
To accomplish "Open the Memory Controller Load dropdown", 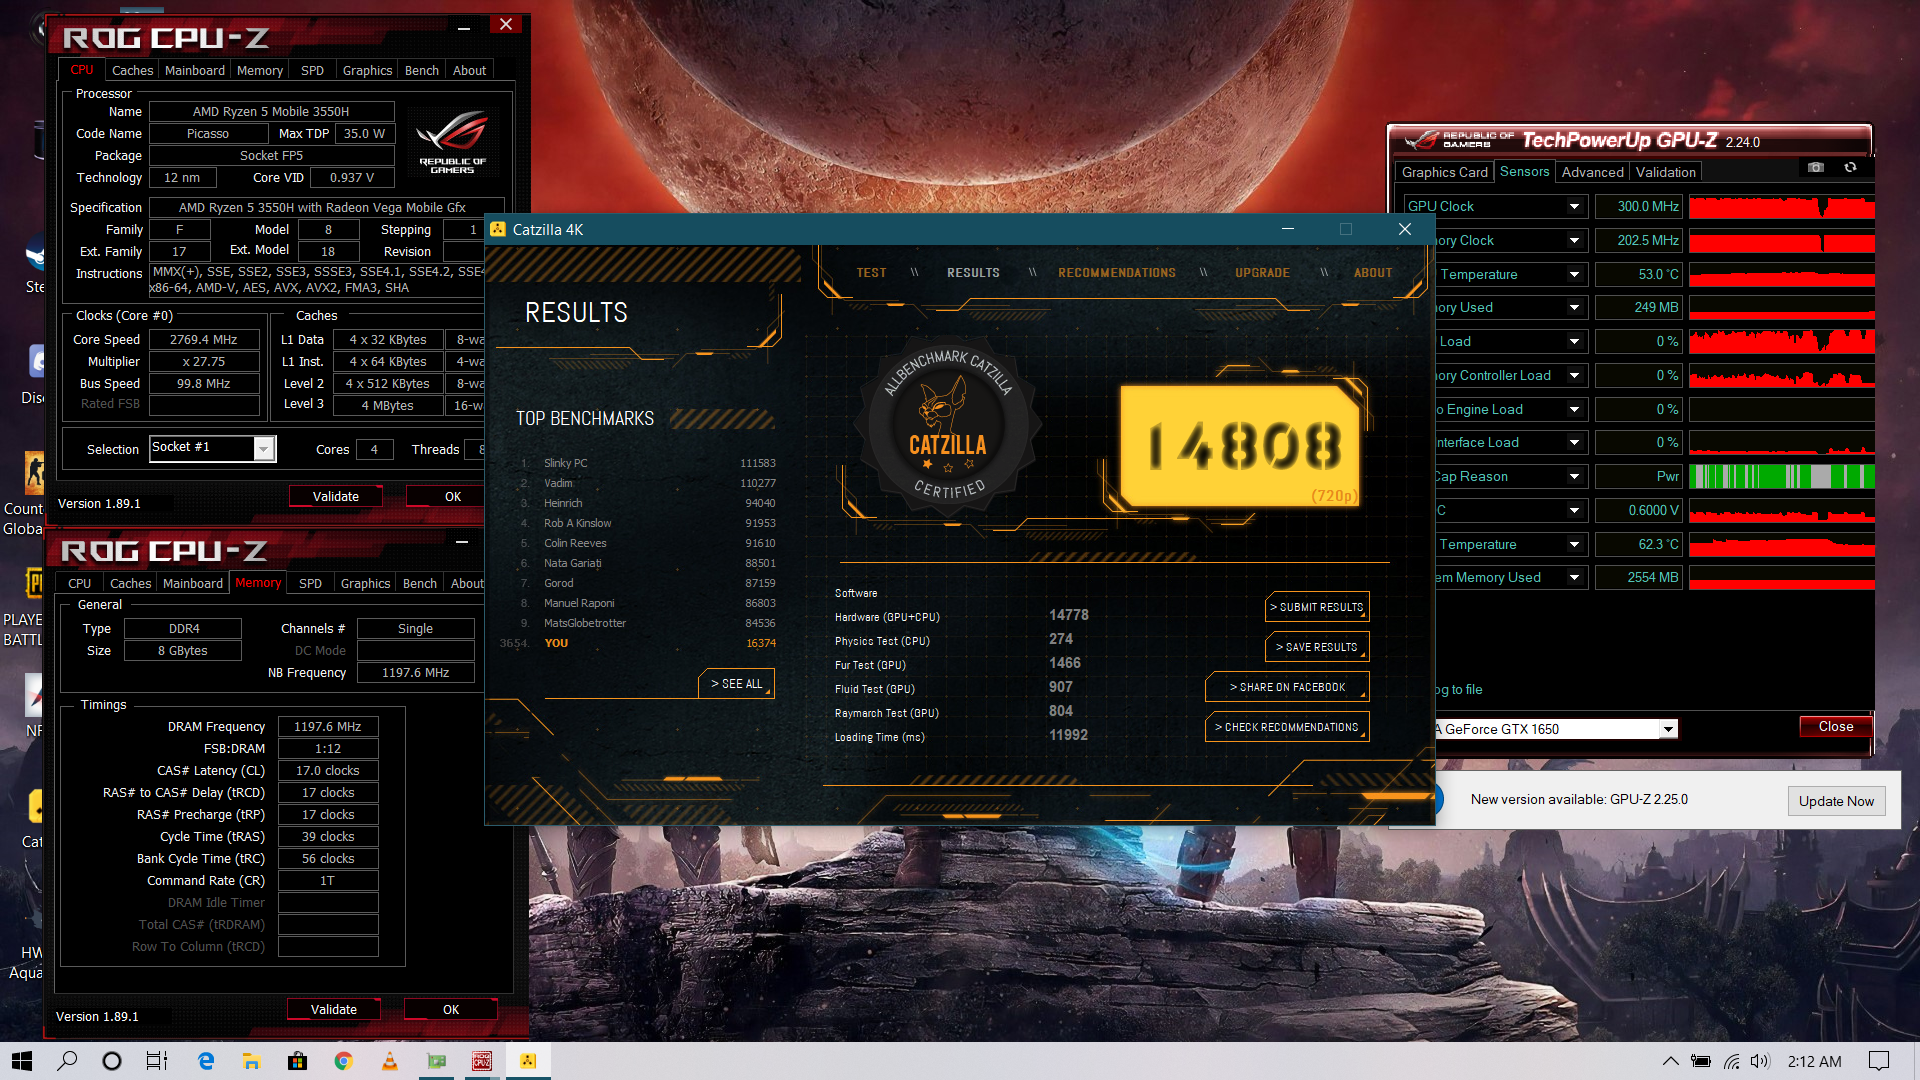I will point(1574,376).
